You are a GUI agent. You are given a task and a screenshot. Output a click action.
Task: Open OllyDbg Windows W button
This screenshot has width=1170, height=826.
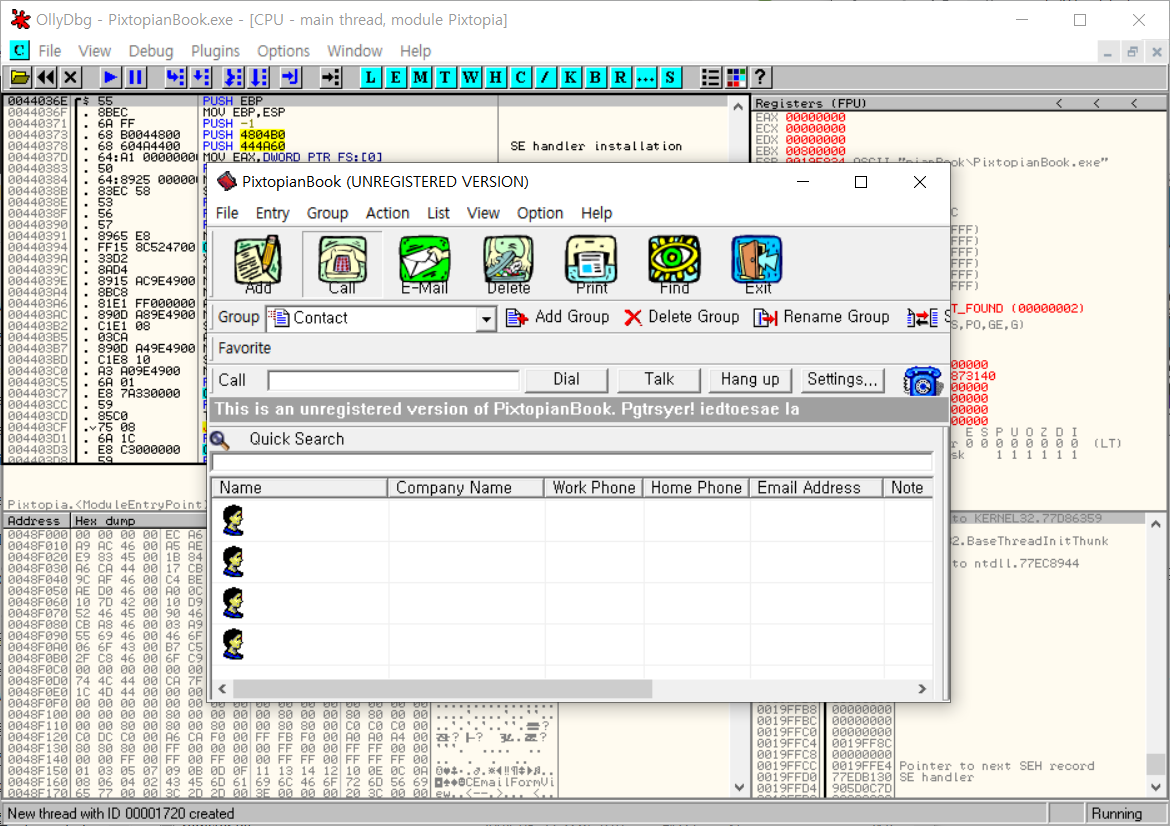471,77
